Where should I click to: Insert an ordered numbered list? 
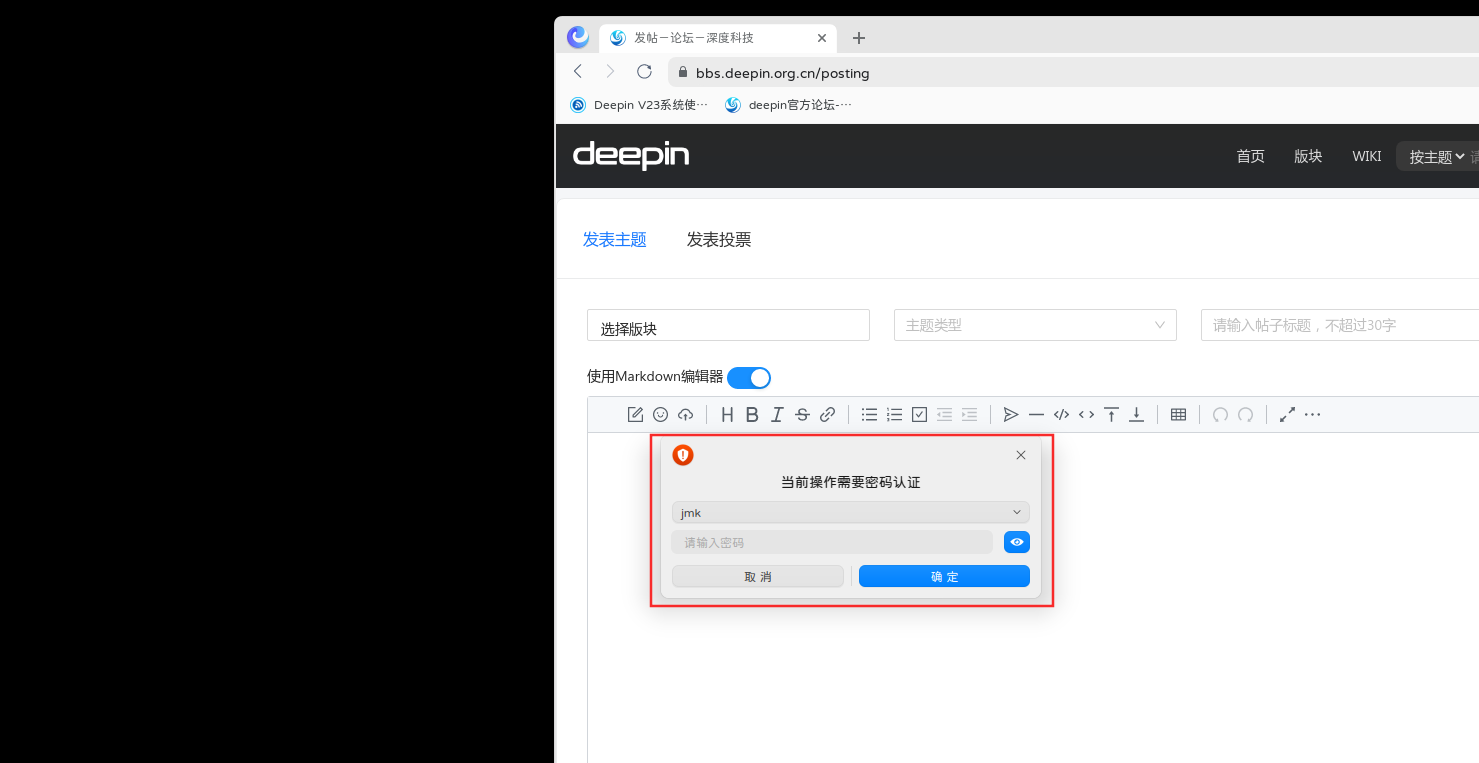(895, 414)
